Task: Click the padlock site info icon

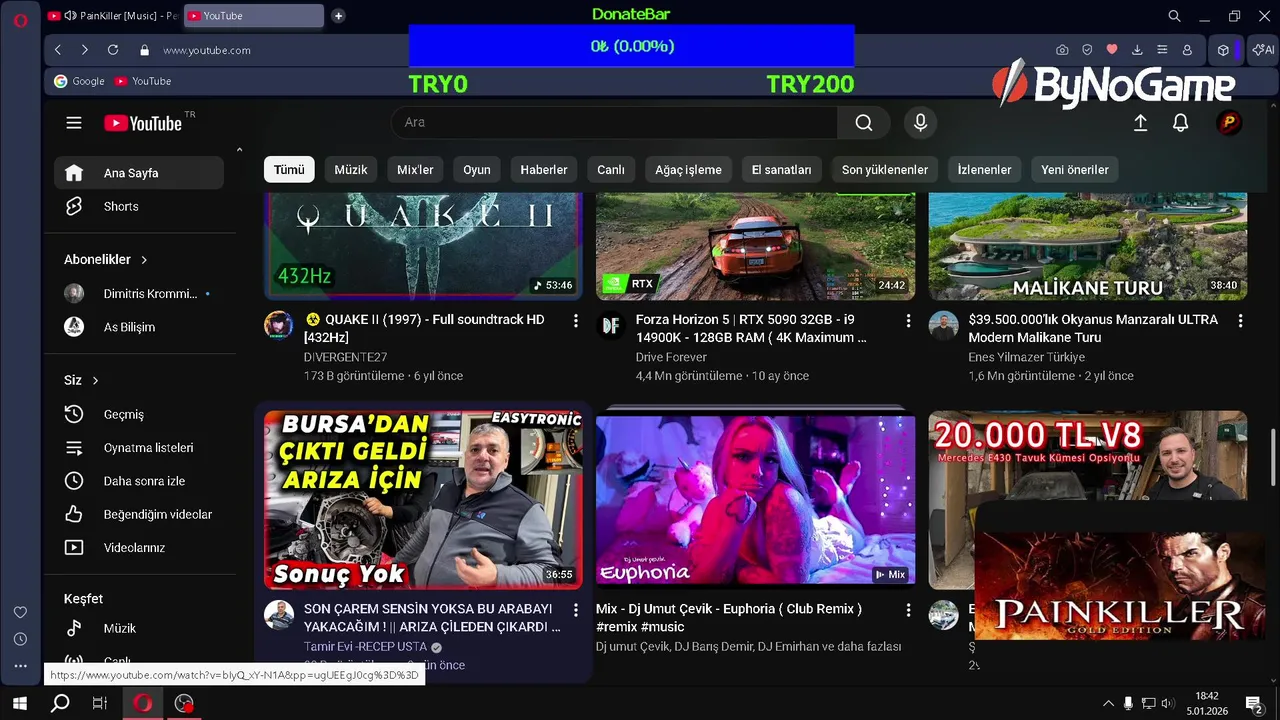Action: 144,50
